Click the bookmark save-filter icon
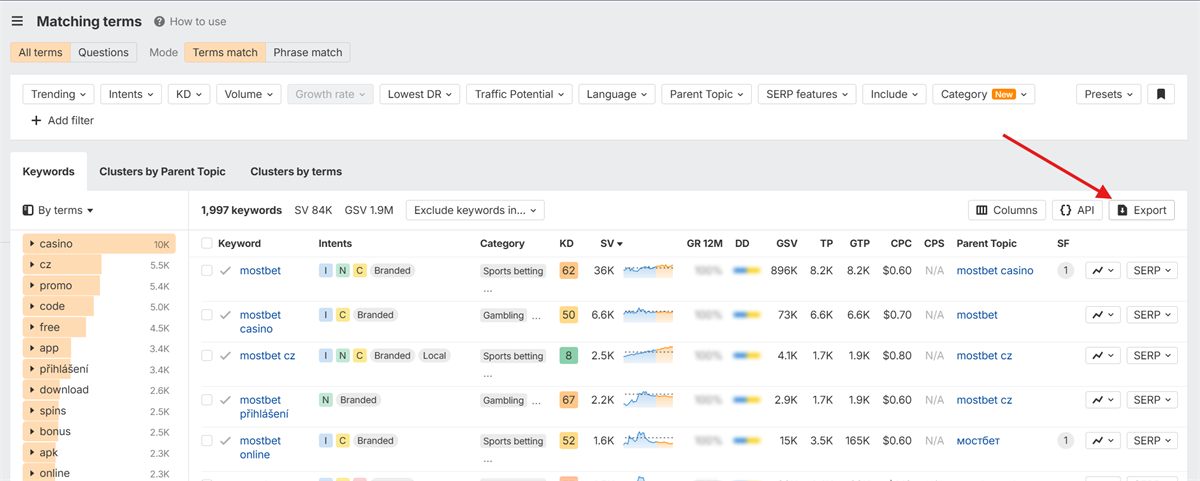The image size is (1200, 481). (x=1161, y=94)
